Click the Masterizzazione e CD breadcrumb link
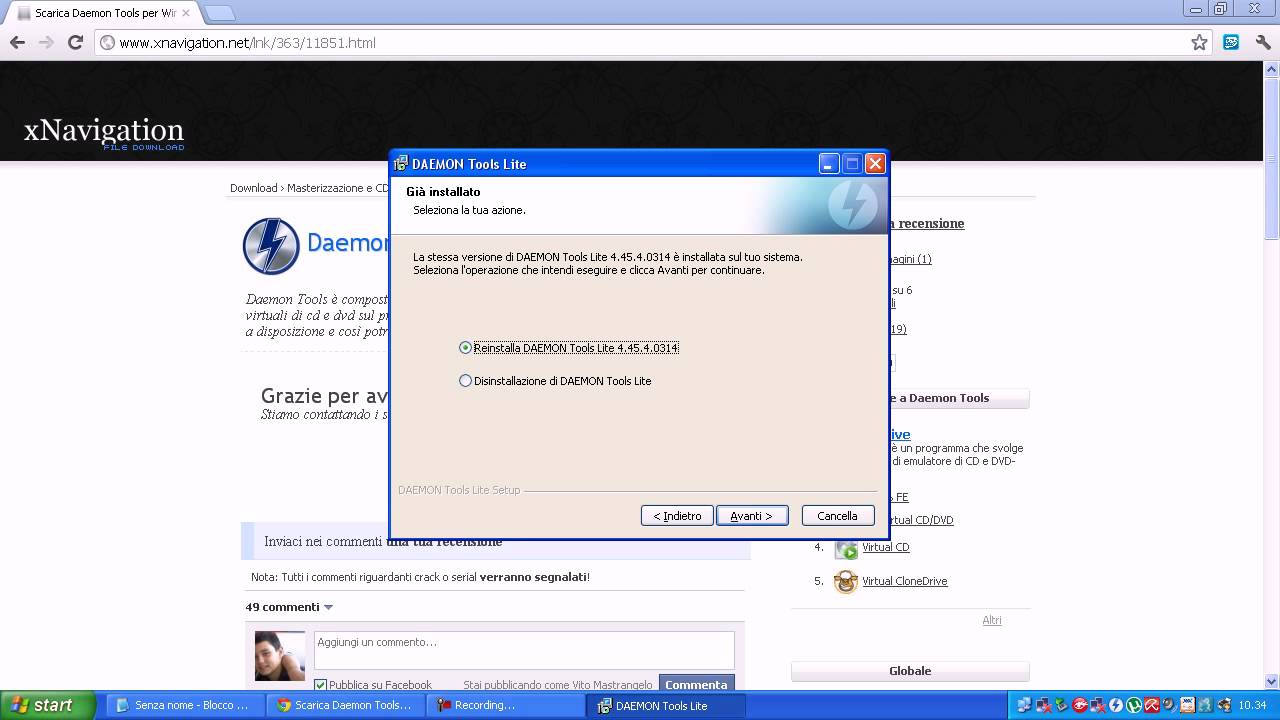This screenshot has height=720, width=1280. (x=338, y=188)
